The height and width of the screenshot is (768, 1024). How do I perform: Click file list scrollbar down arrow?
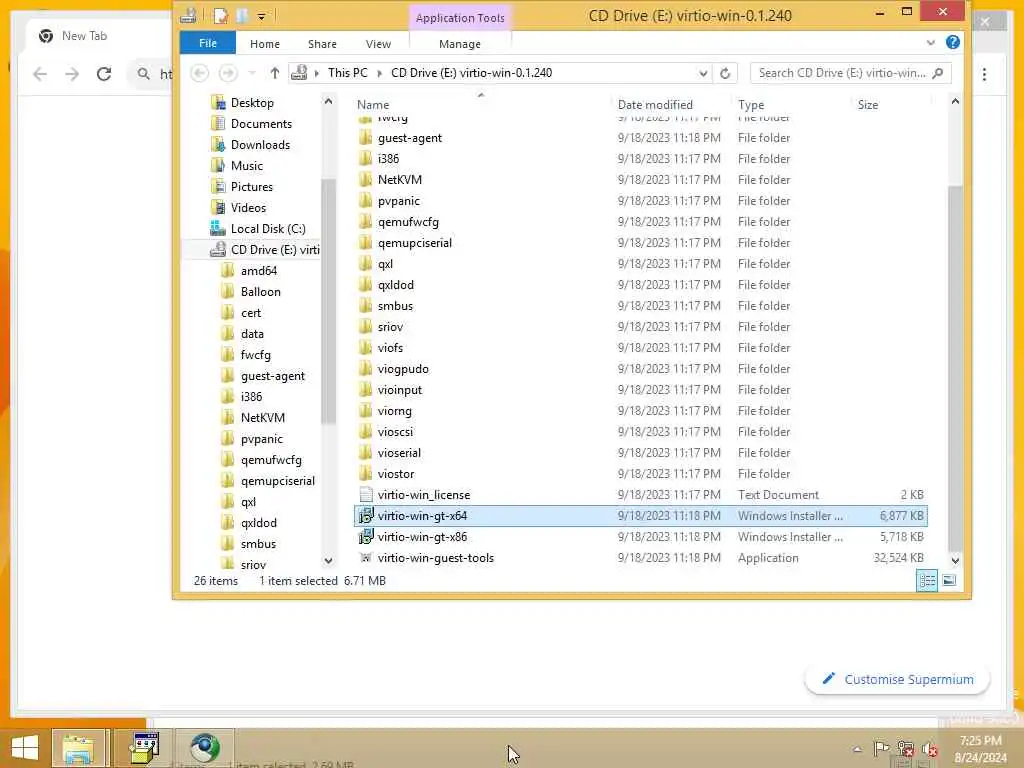click(x=955, y=560)
